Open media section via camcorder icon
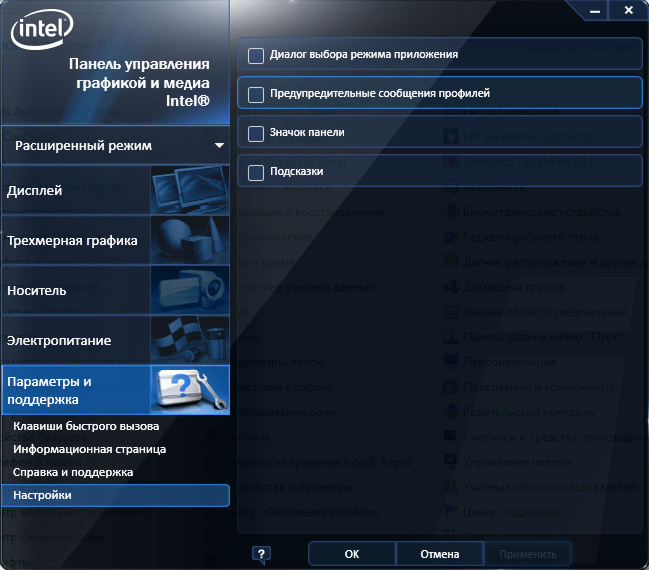Screen dimensions: 649x570 point(190,290)
